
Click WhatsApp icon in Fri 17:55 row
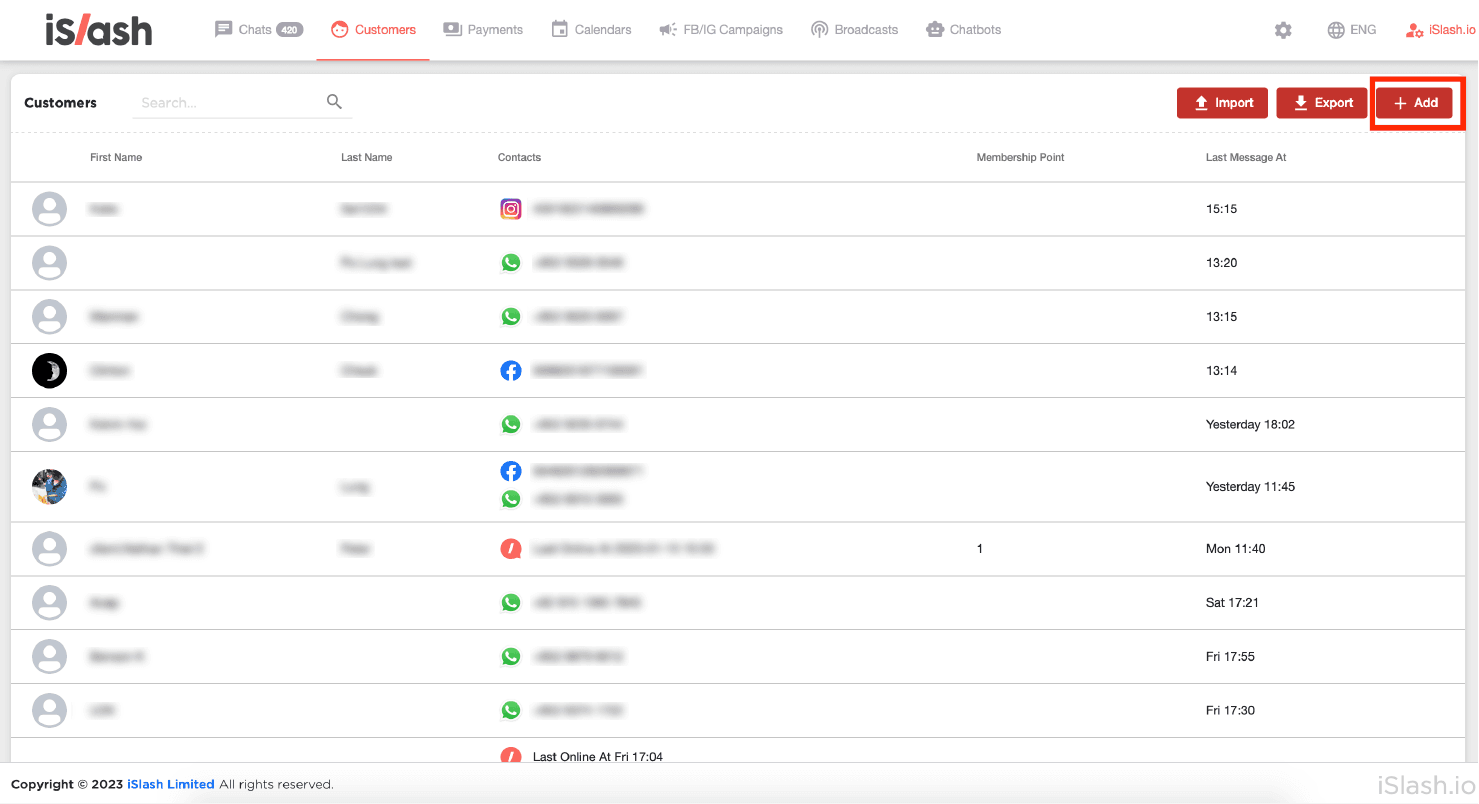pos(511,657)
